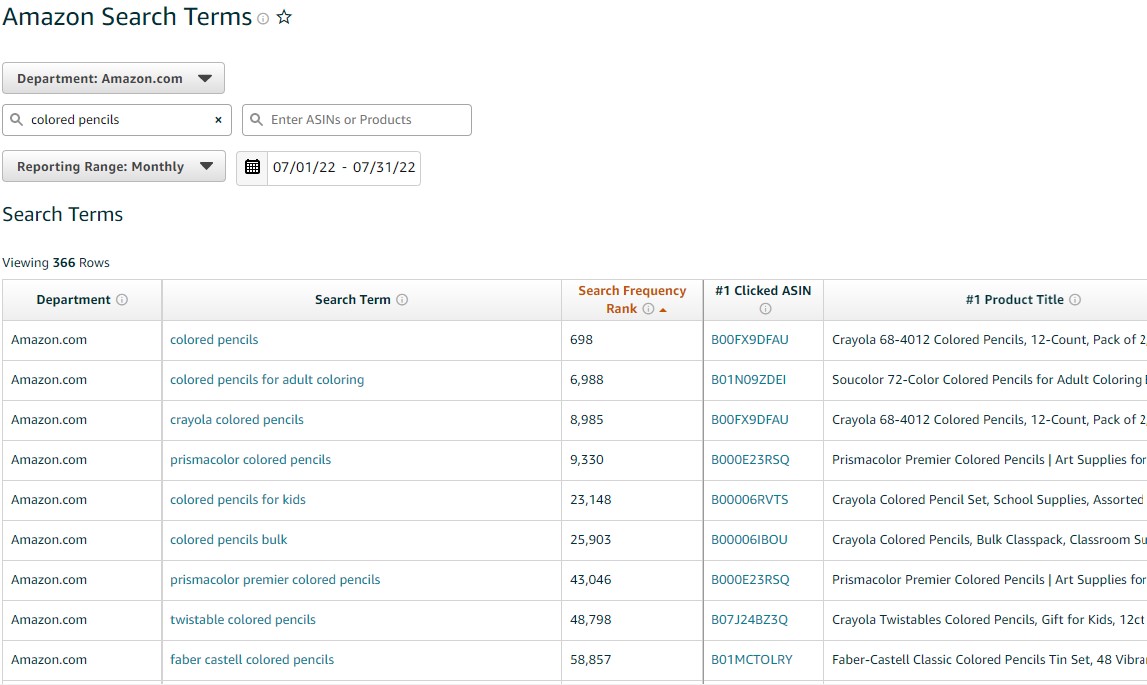Open ASIN B00FX9DFAU in crayola colored pencils row
The height and width of the screenshot is (685, 1147).
coord(750,420)
